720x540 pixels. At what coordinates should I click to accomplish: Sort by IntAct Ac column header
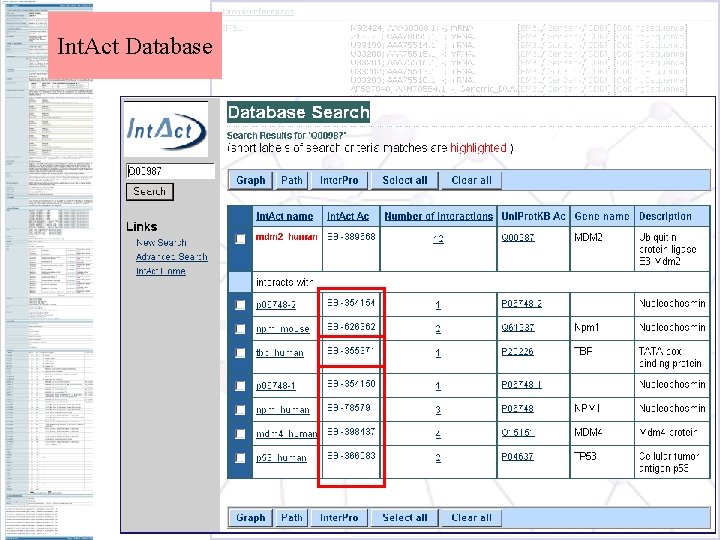348,216
